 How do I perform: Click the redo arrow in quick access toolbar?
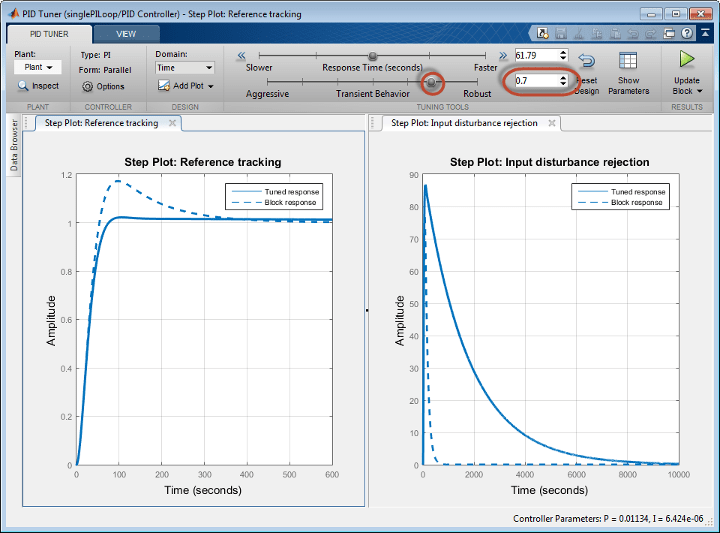[651, 33]
